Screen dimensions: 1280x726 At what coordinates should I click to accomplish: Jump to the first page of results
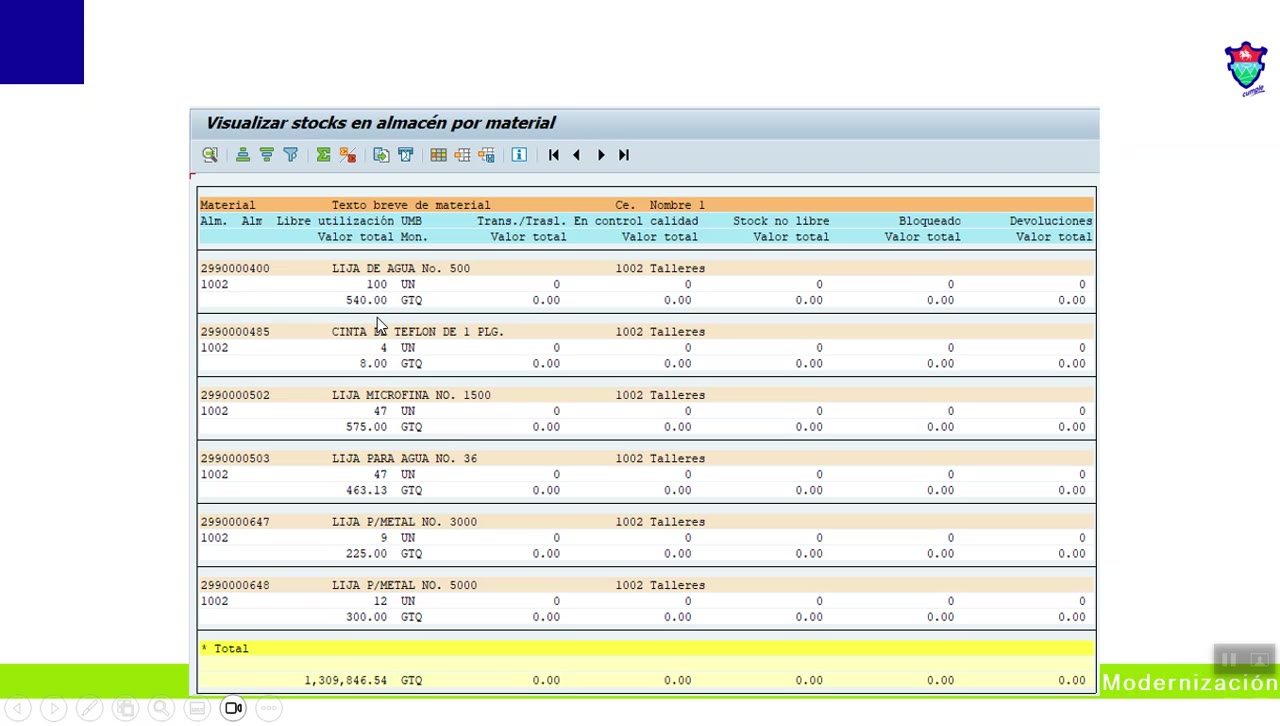coord(553,154)
